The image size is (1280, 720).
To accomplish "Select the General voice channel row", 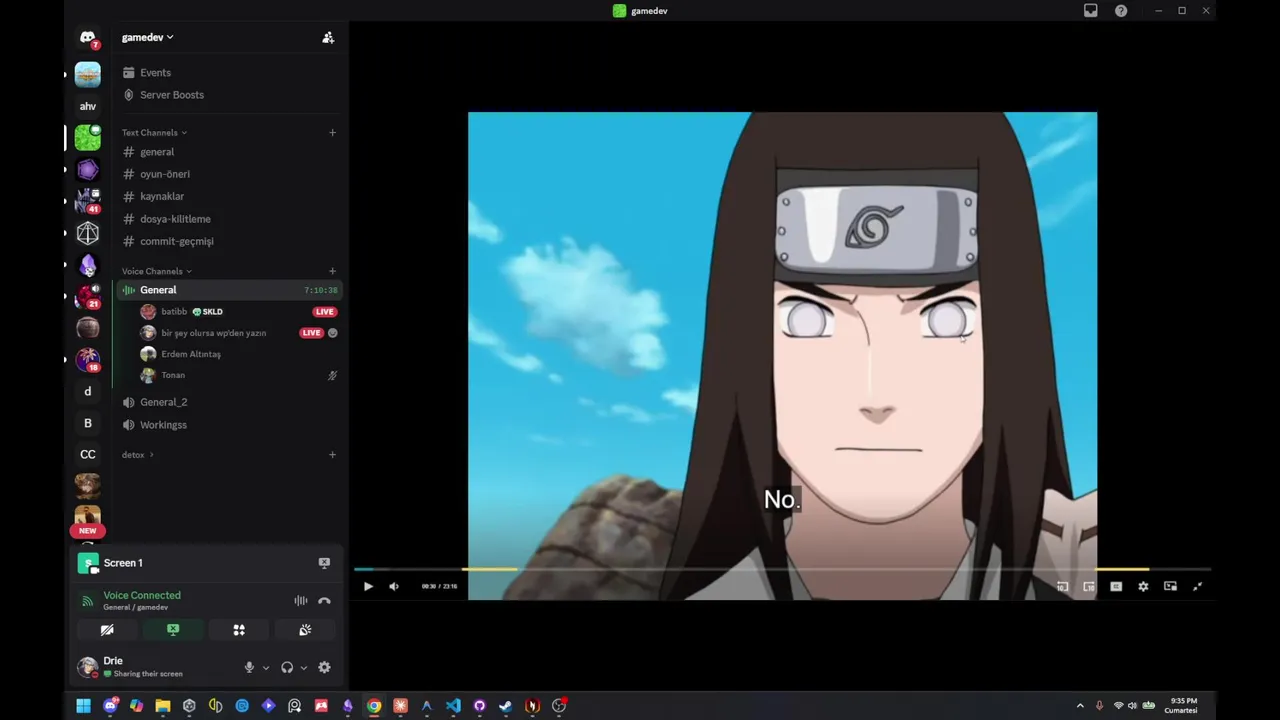I will click(230, 290).
